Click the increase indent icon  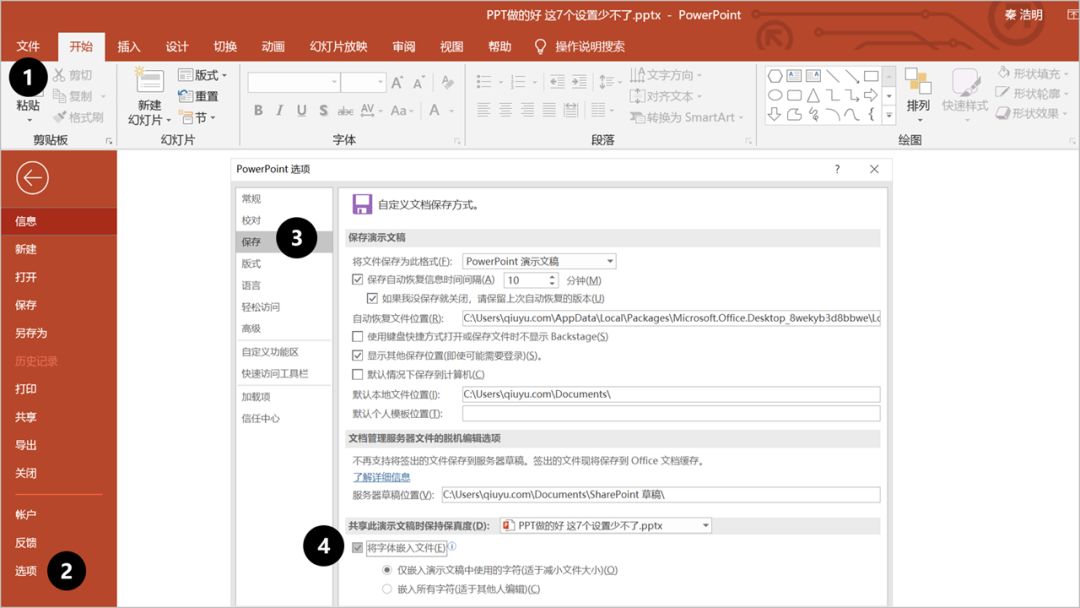coord(579,82)
